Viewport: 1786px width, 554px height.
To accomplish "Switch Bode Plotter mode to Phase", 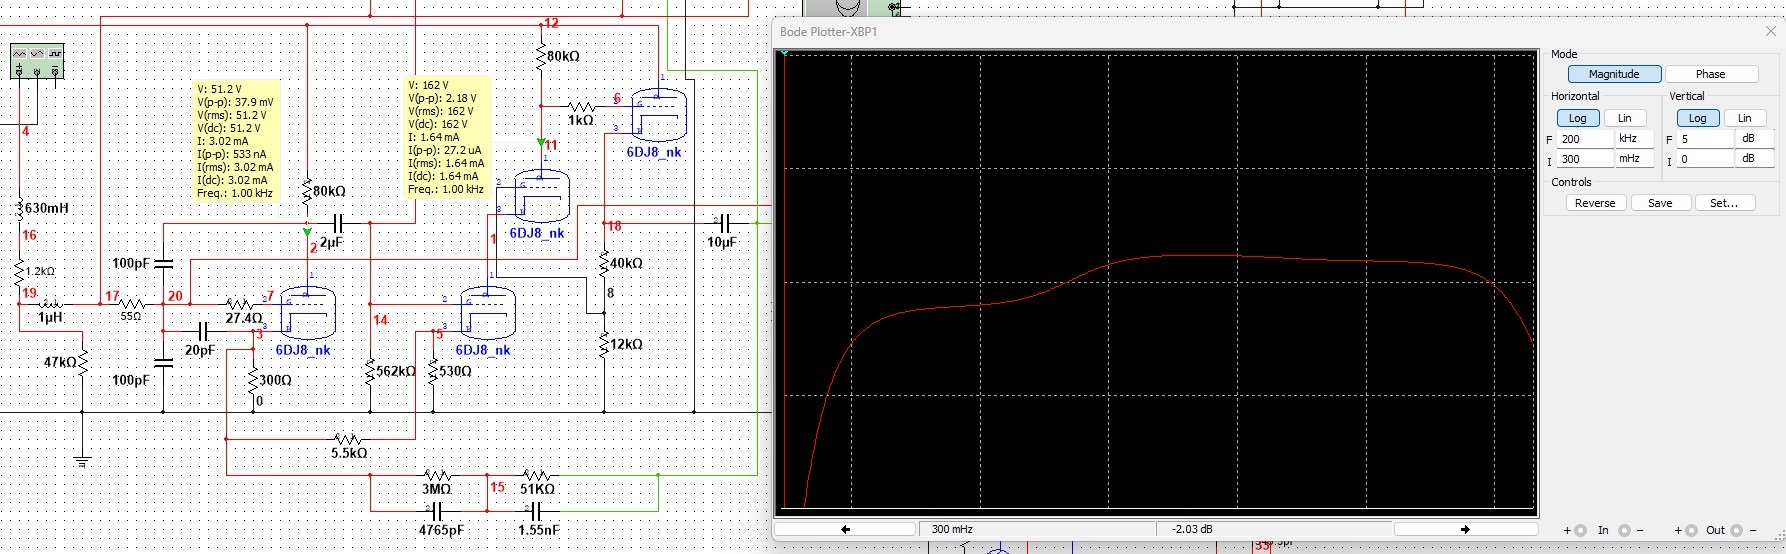I will (1710, 74).
